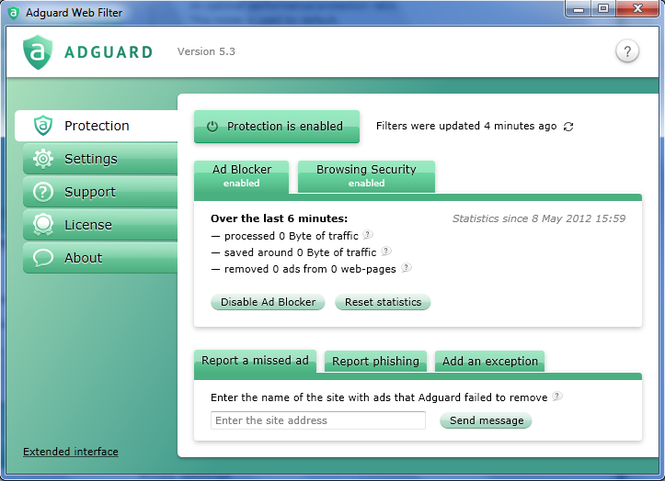665x481 pixels.
Task: Click the Version 5.3 text
Action: [x=206, y=51]
